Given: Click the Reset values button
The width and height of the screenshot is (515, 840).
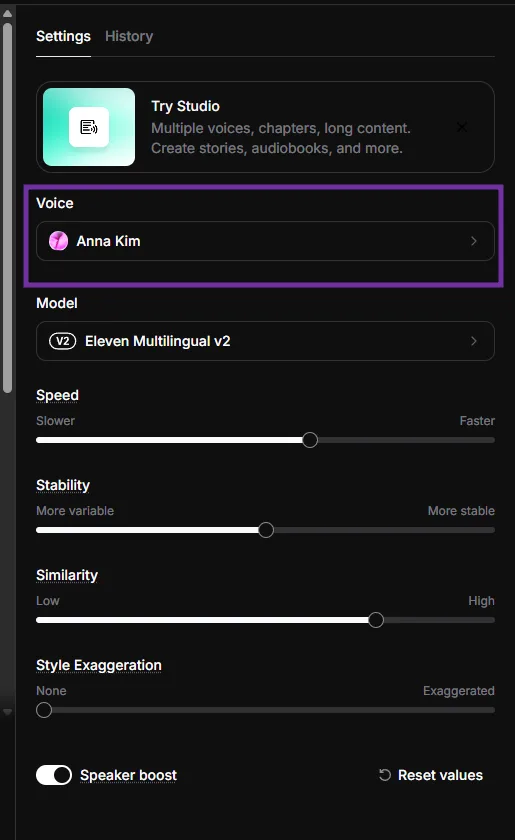Looking at the screenshot, I should click(431, 775).
